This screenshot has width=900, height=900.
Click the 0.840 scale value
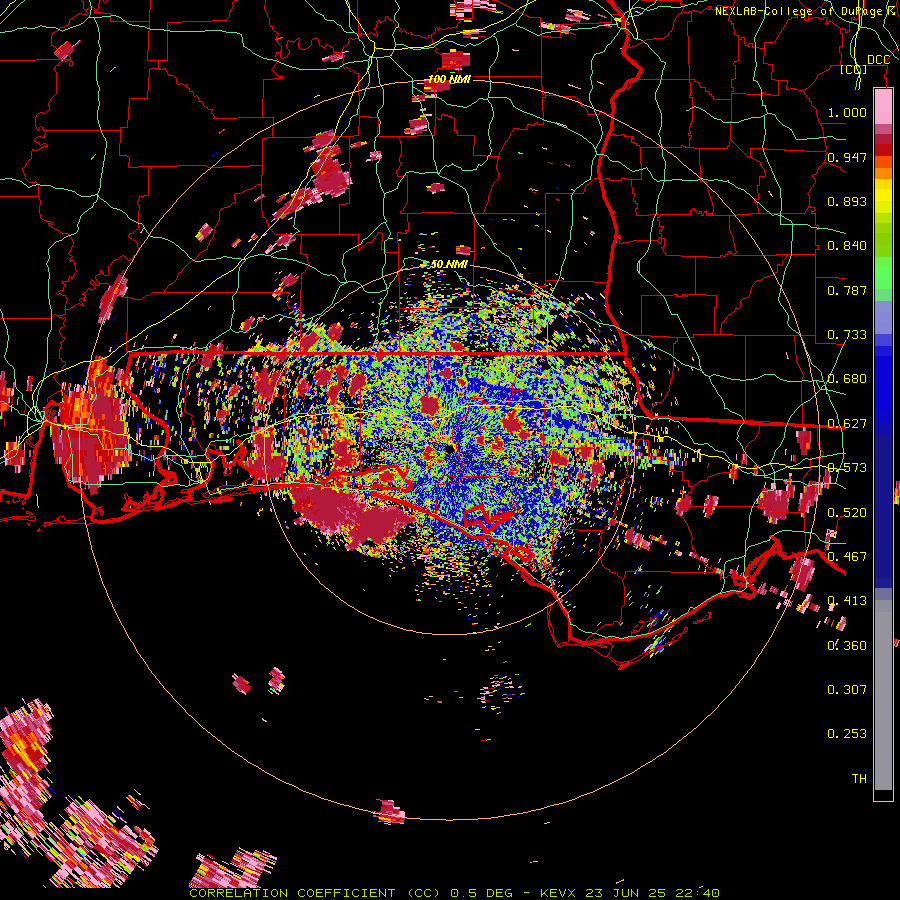847,246
